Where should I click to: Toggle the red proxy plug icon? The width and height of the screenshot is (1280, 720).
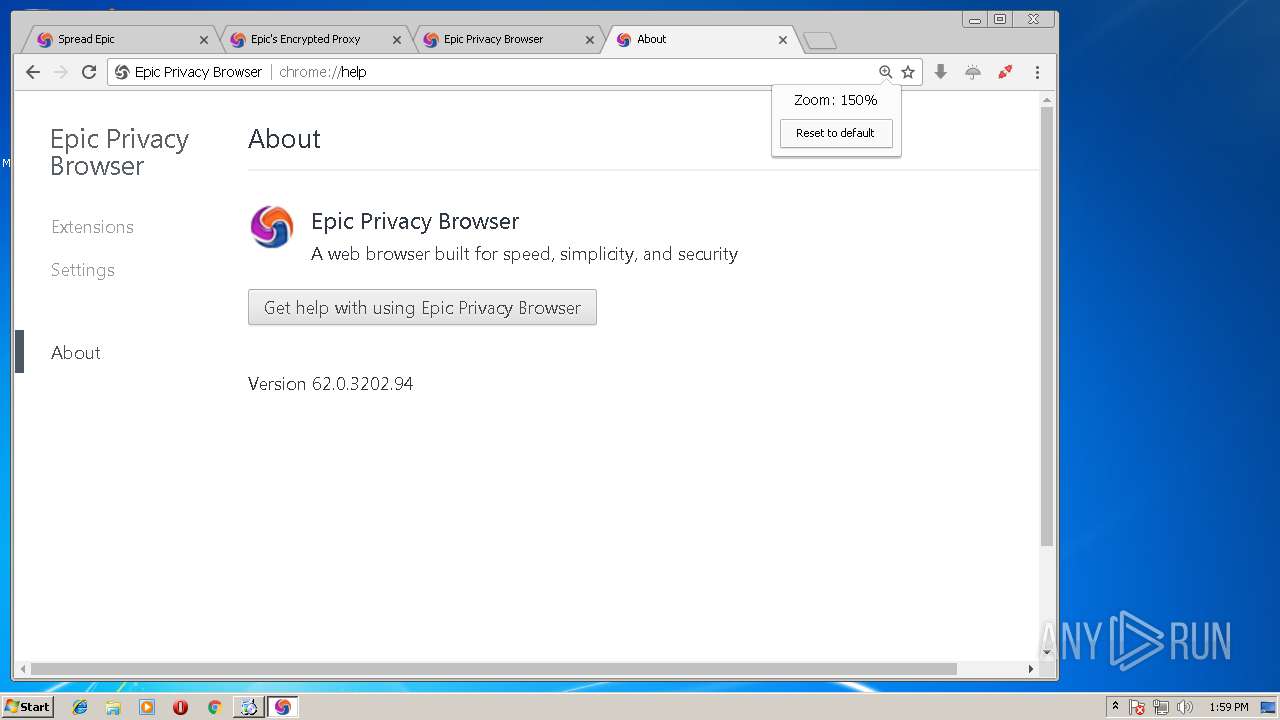(x=1005, y=72)
